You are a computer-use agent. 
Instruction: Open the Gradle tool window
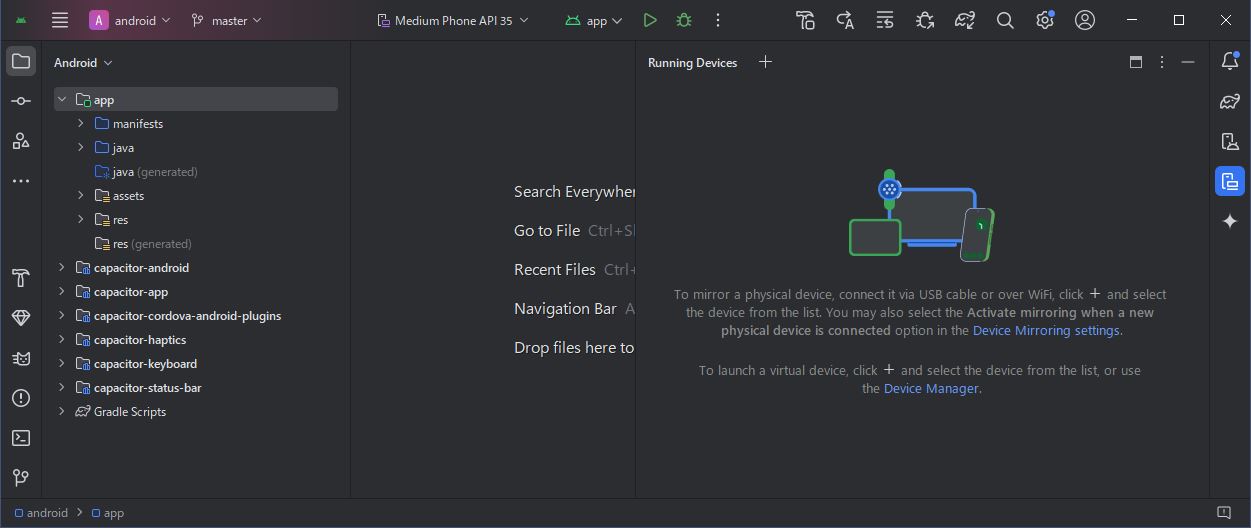point(1230,101)
